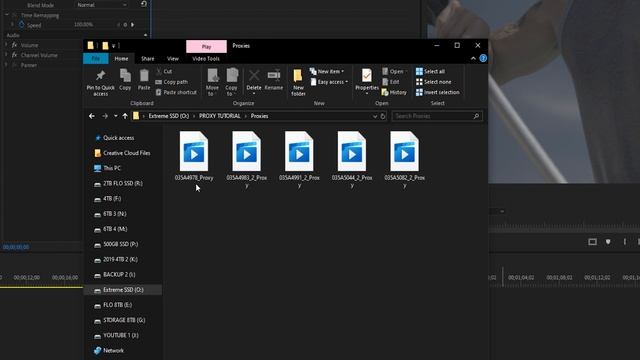Open the File ribbon tab
The width and height of the screenshot is (640, 360).
[x=96, y=59]
